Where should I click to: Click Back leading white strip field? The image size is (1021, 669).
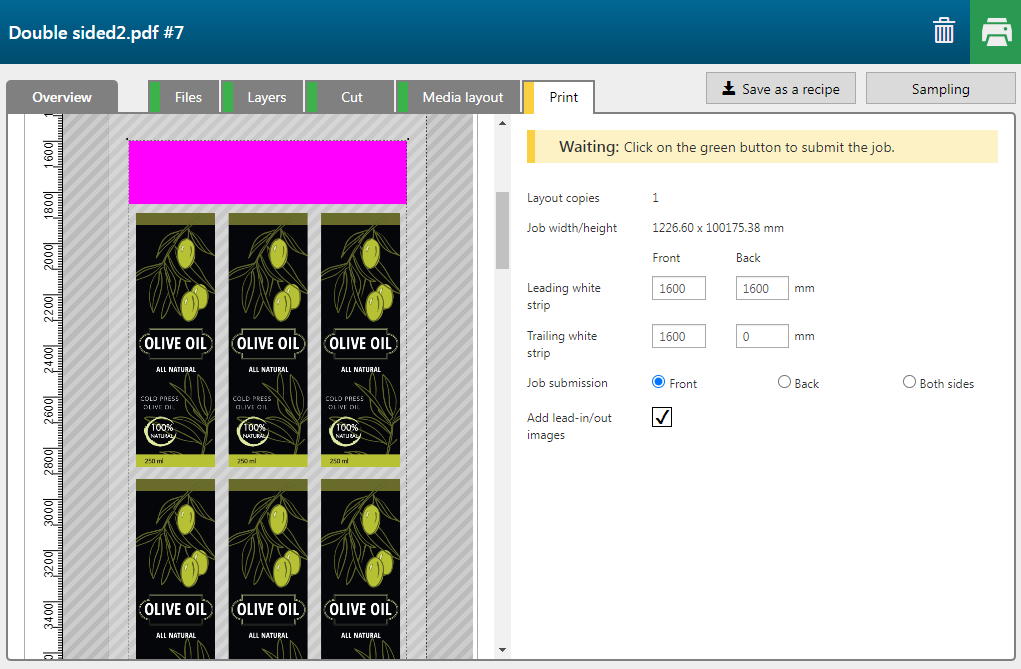[762, 288]
